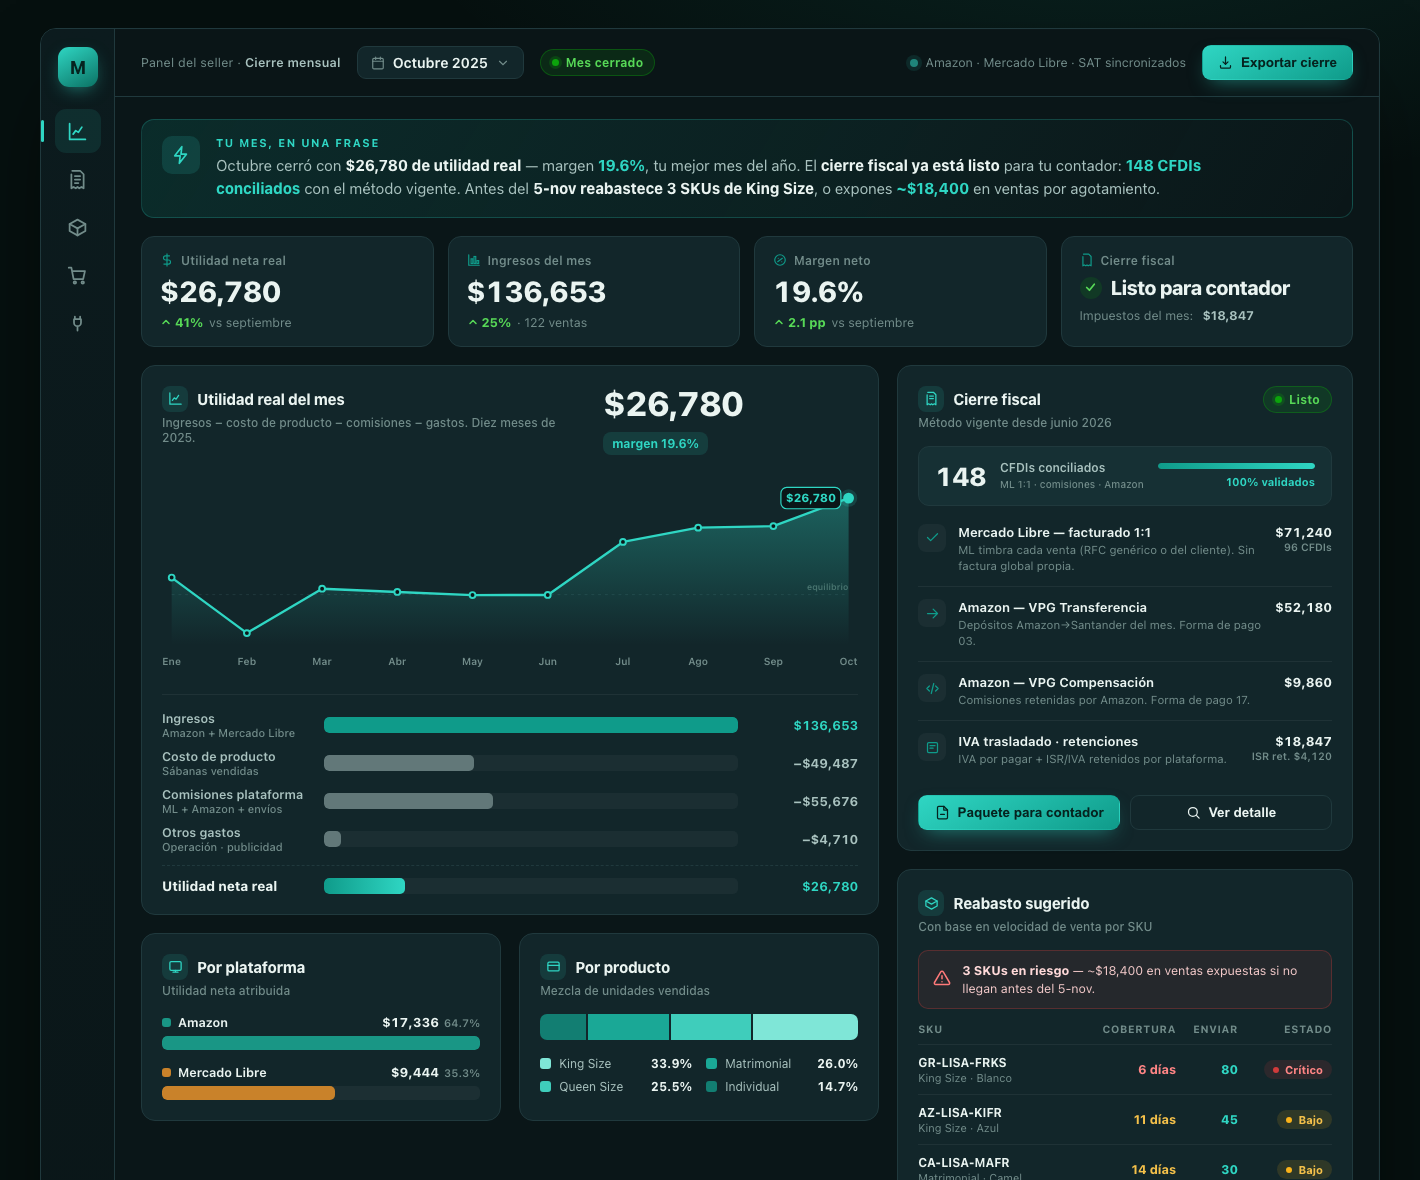This screenshot has height=1180, width=1420.
Task: Click the $26,780 chart tooltip label
Action: (x=810, y=498)
